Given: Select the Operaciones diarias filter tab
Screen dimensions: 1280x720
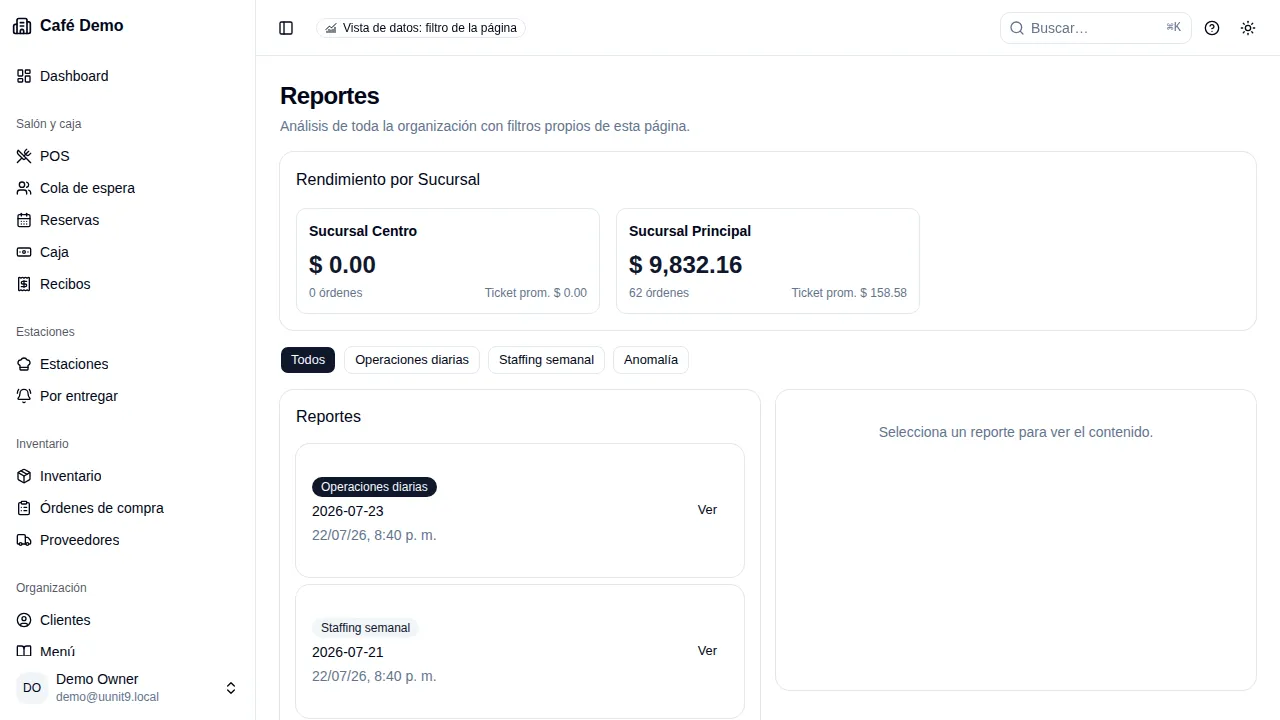Looking at the screenshot, I should 412,360.
